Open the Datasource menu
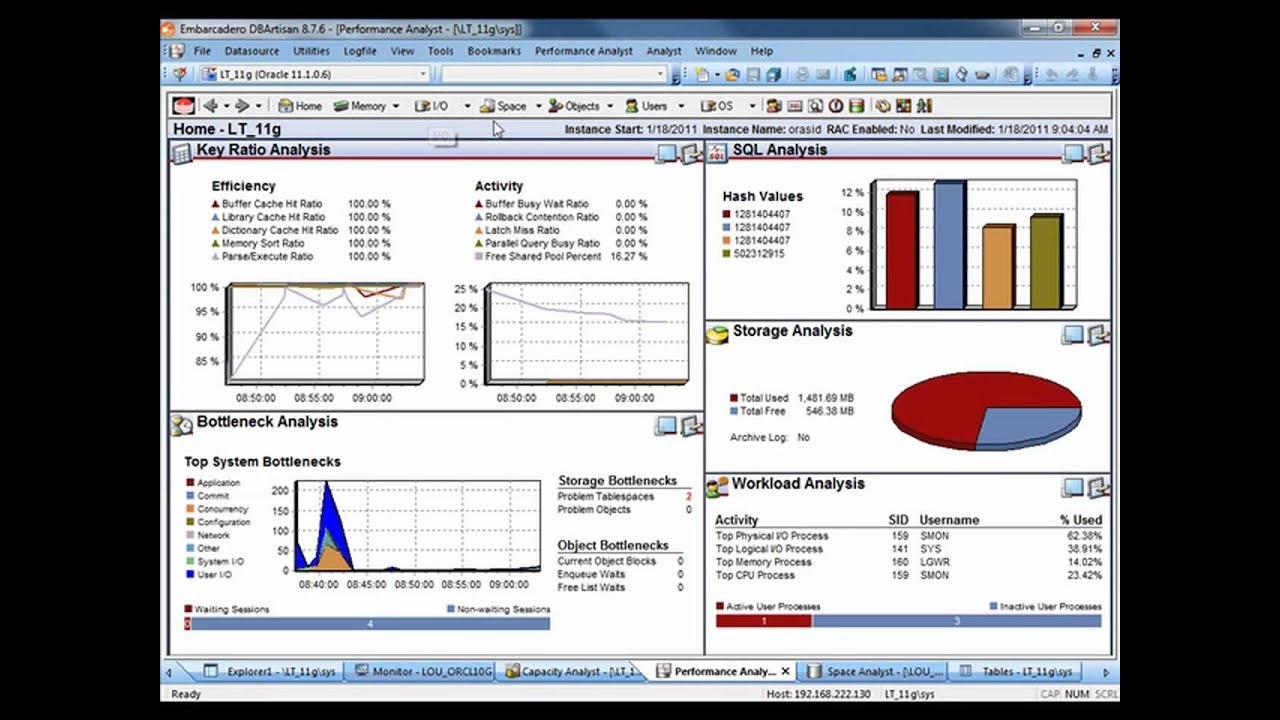The width and height of the screenshot is (1280, 720). [252, 51]
